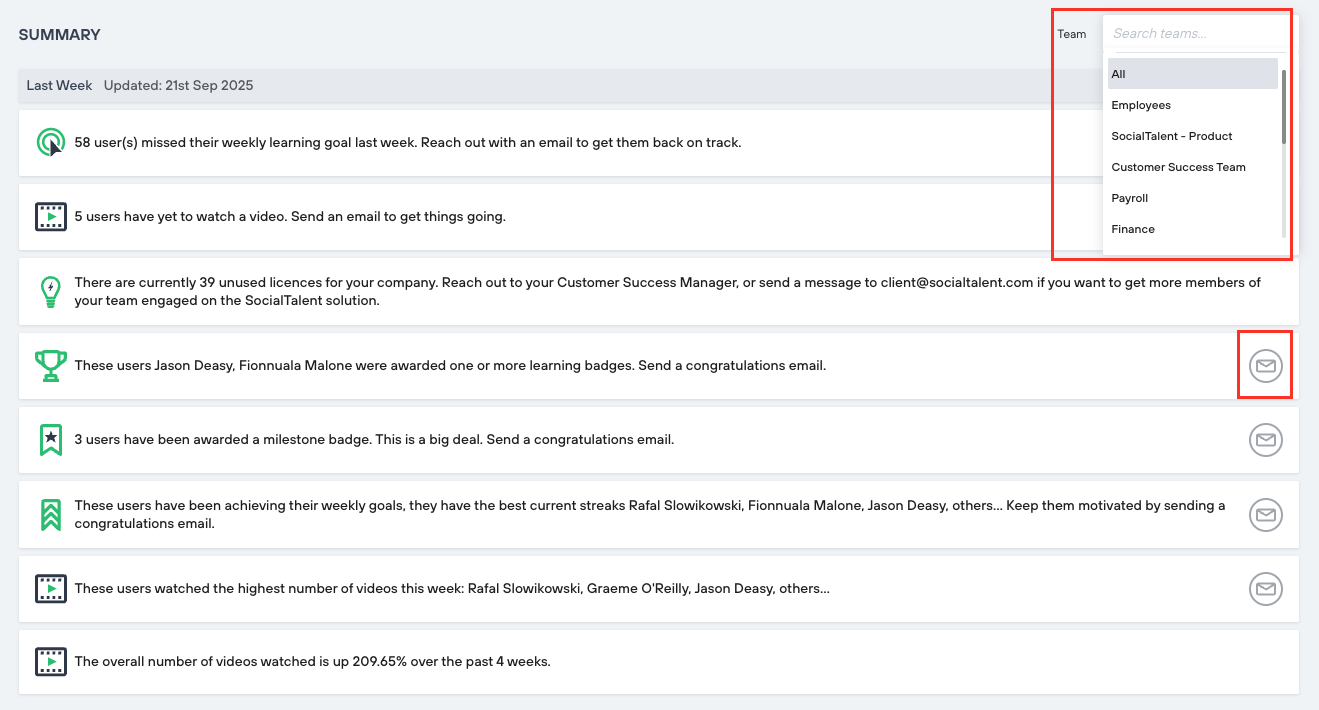Click the green trophy icon
Screen dimensions: 1319x710
[x=50, y=365]
